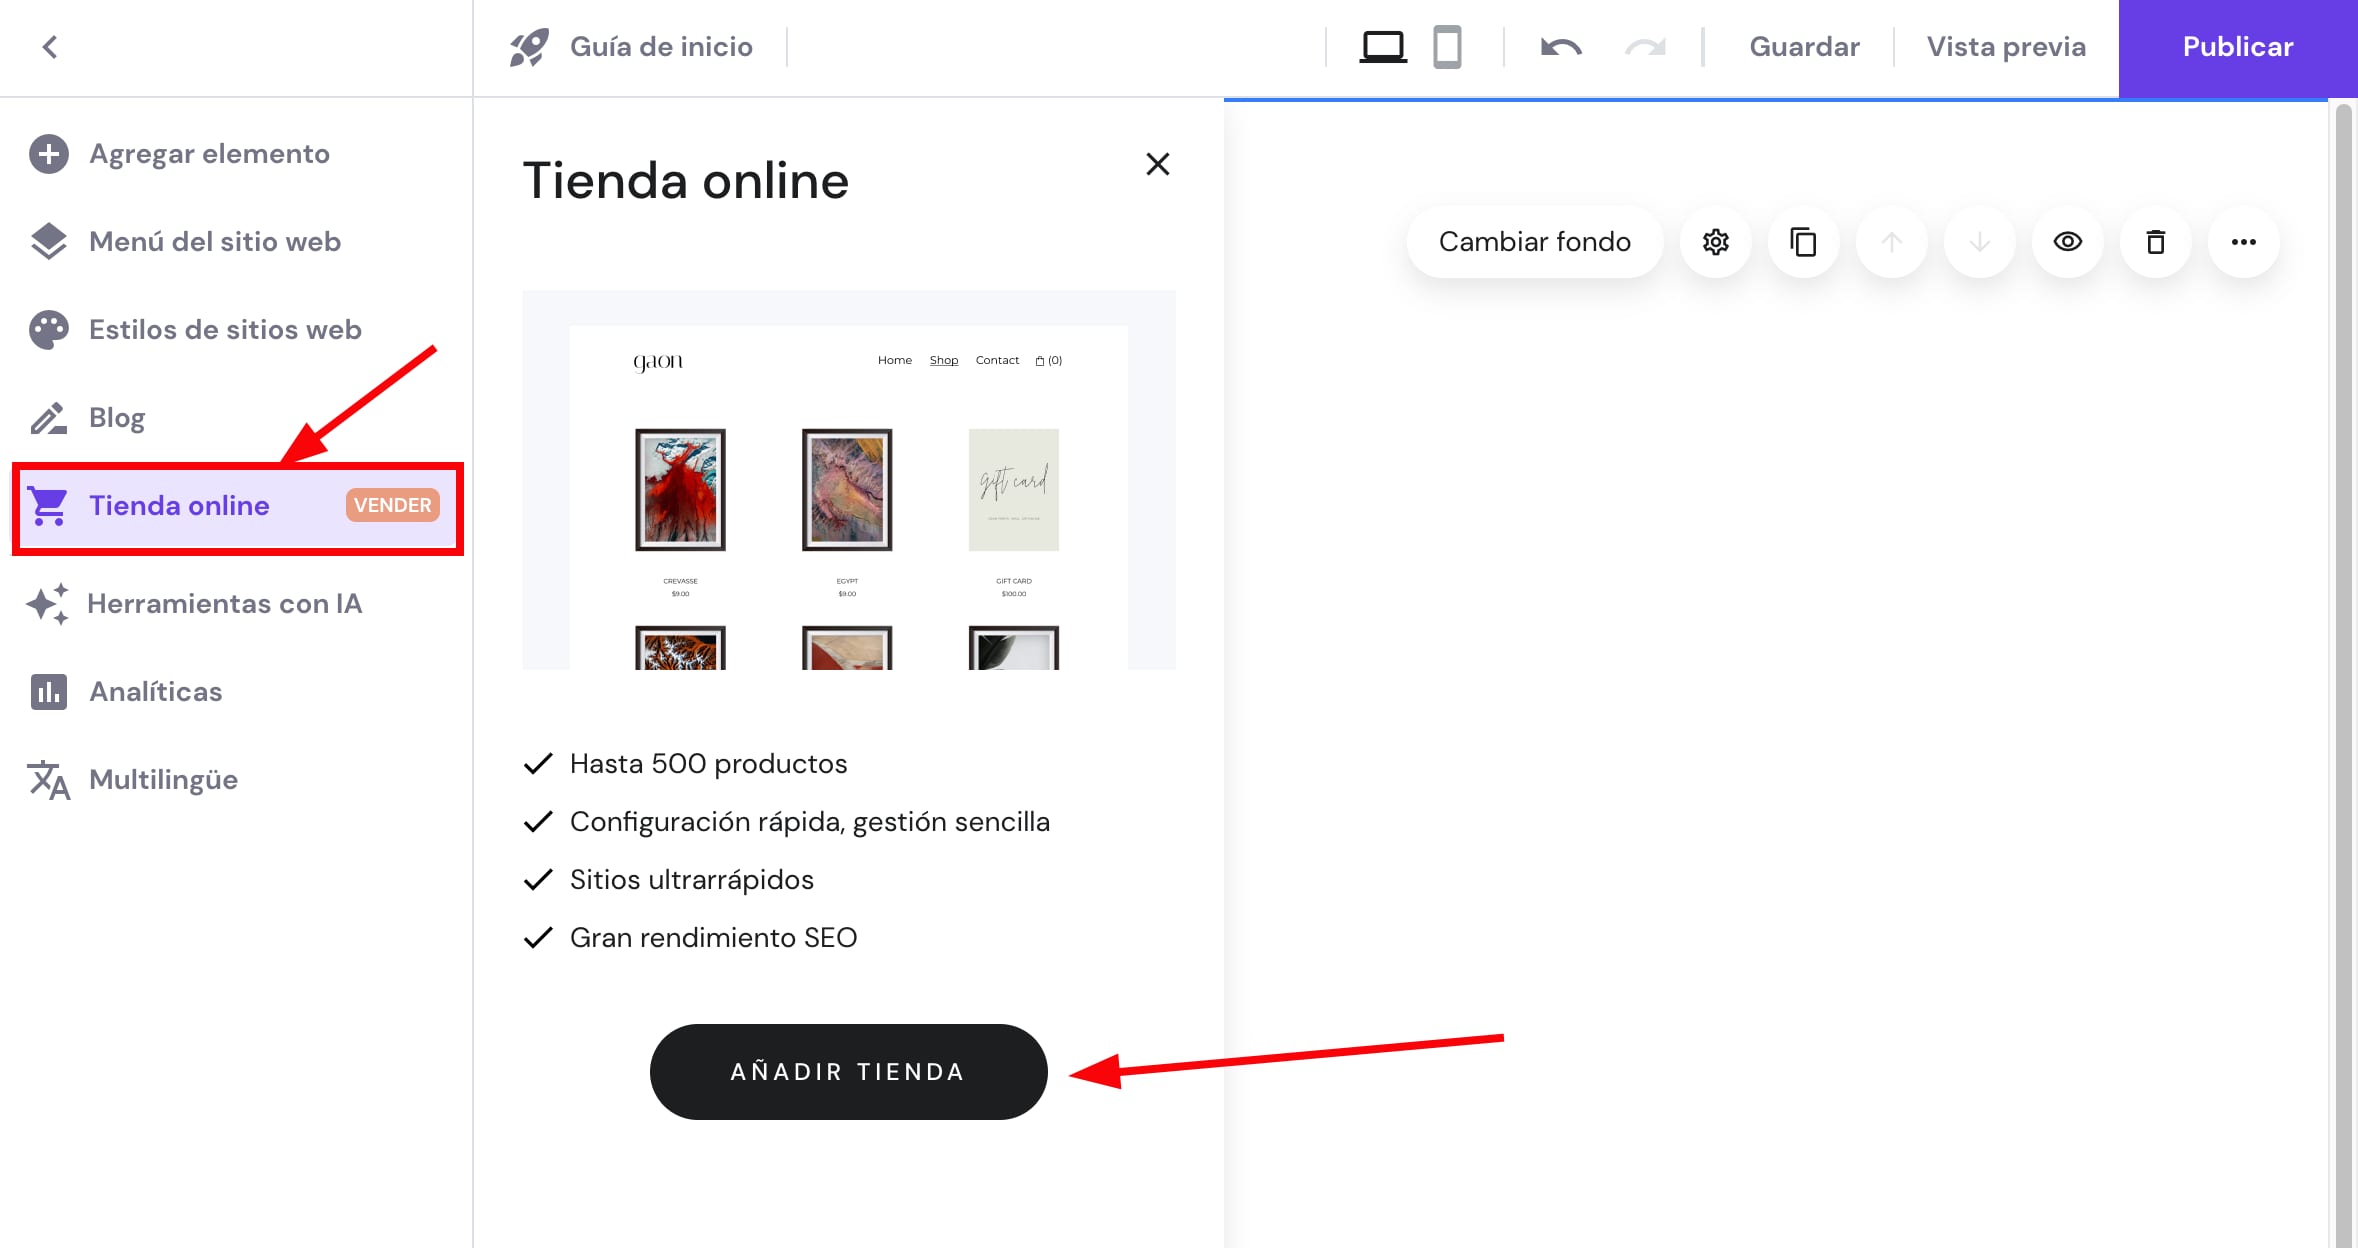Open the Agregar elemento panel
2358x1248 pixels.
click(x=209, y=153)
